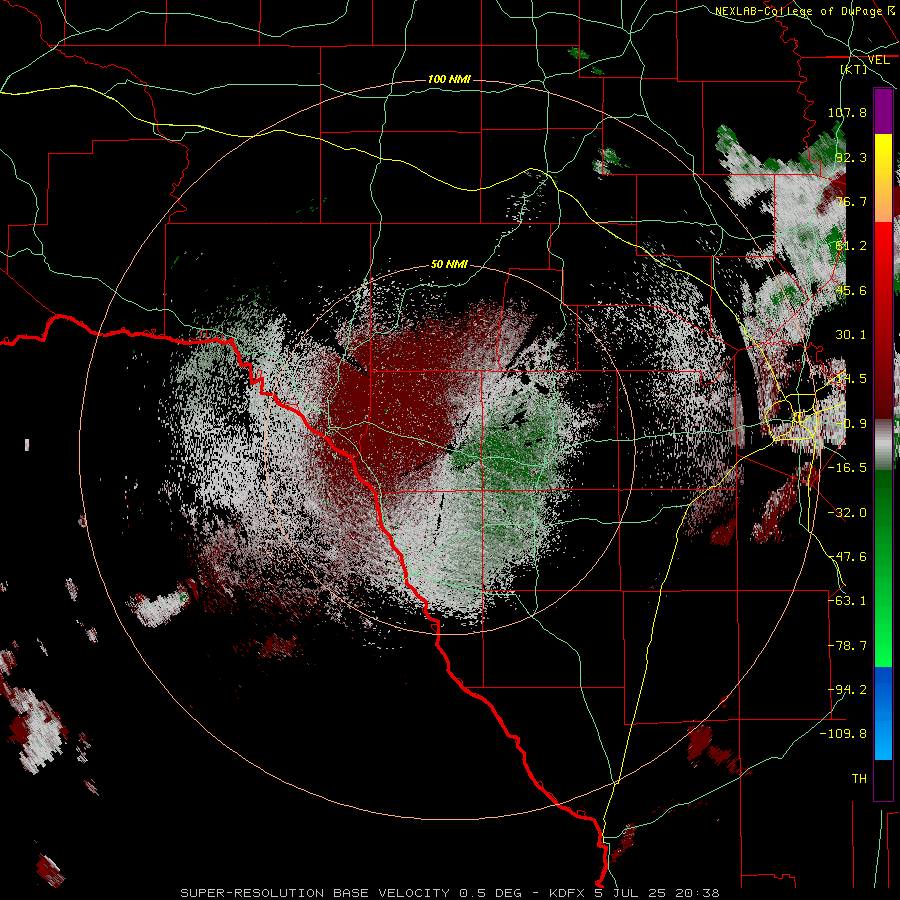Click the -47.6 velocity scale value

(x=847, y=557)
